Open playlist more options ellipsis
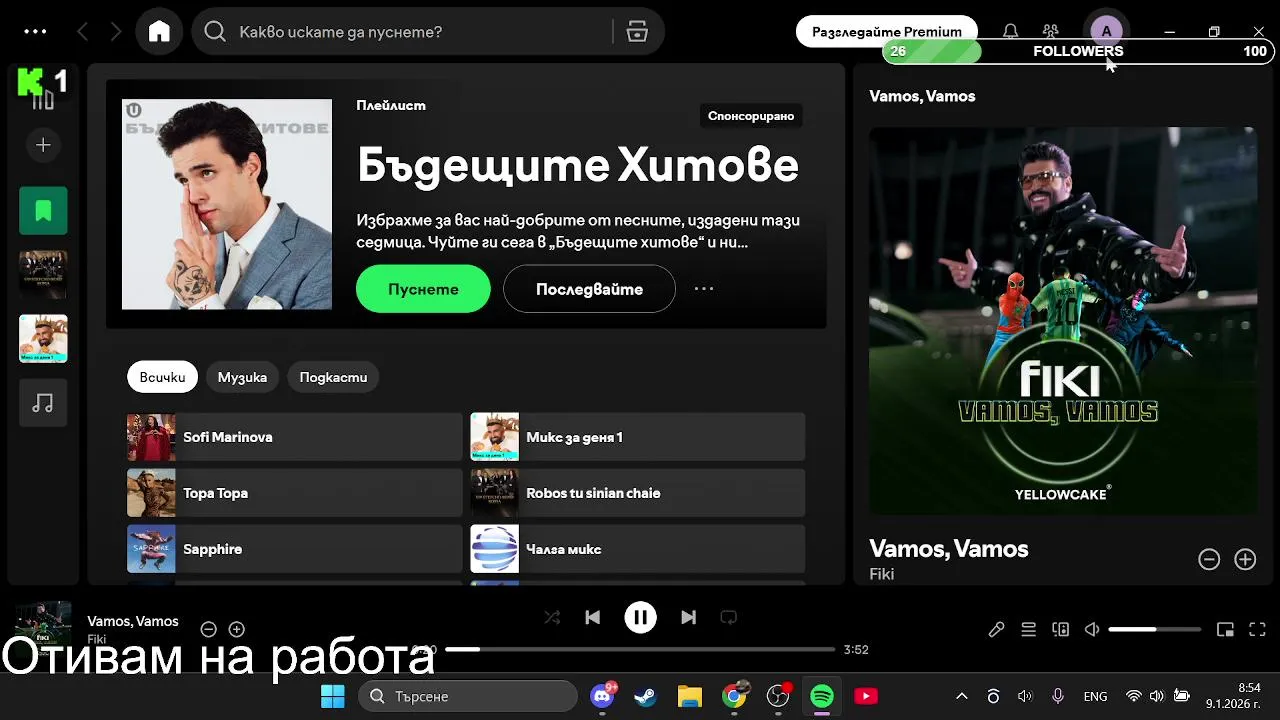This screenshot has width=1280, height=720. click(x=704, y=289)
